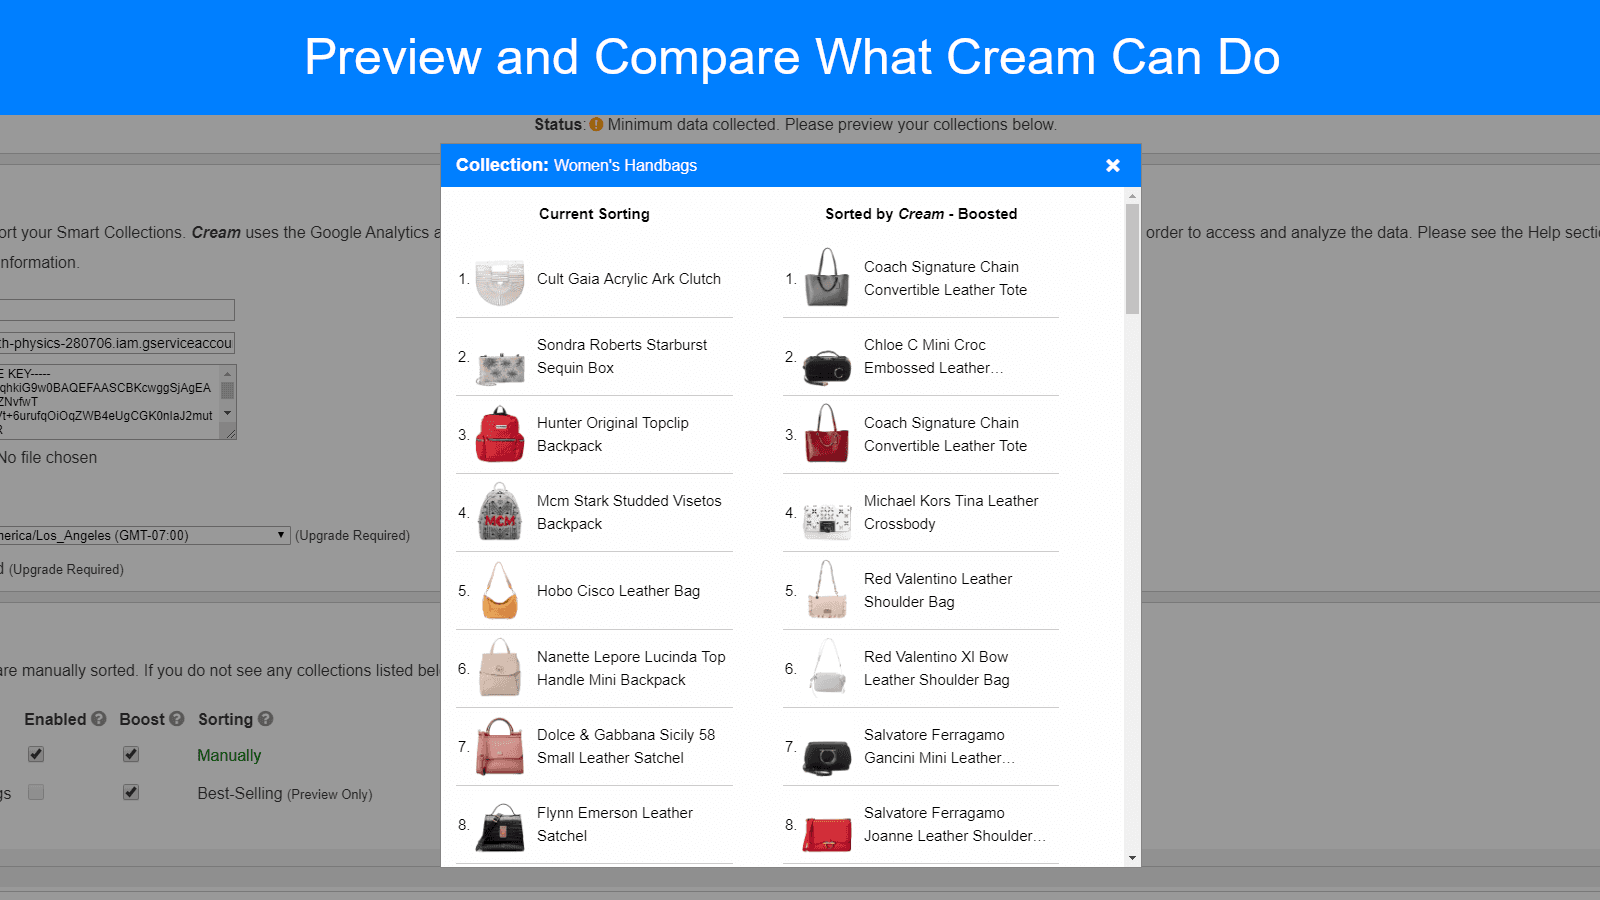
Task: Click the collection dialog vertical scrollbar thumb
Action: (1132, 258)
